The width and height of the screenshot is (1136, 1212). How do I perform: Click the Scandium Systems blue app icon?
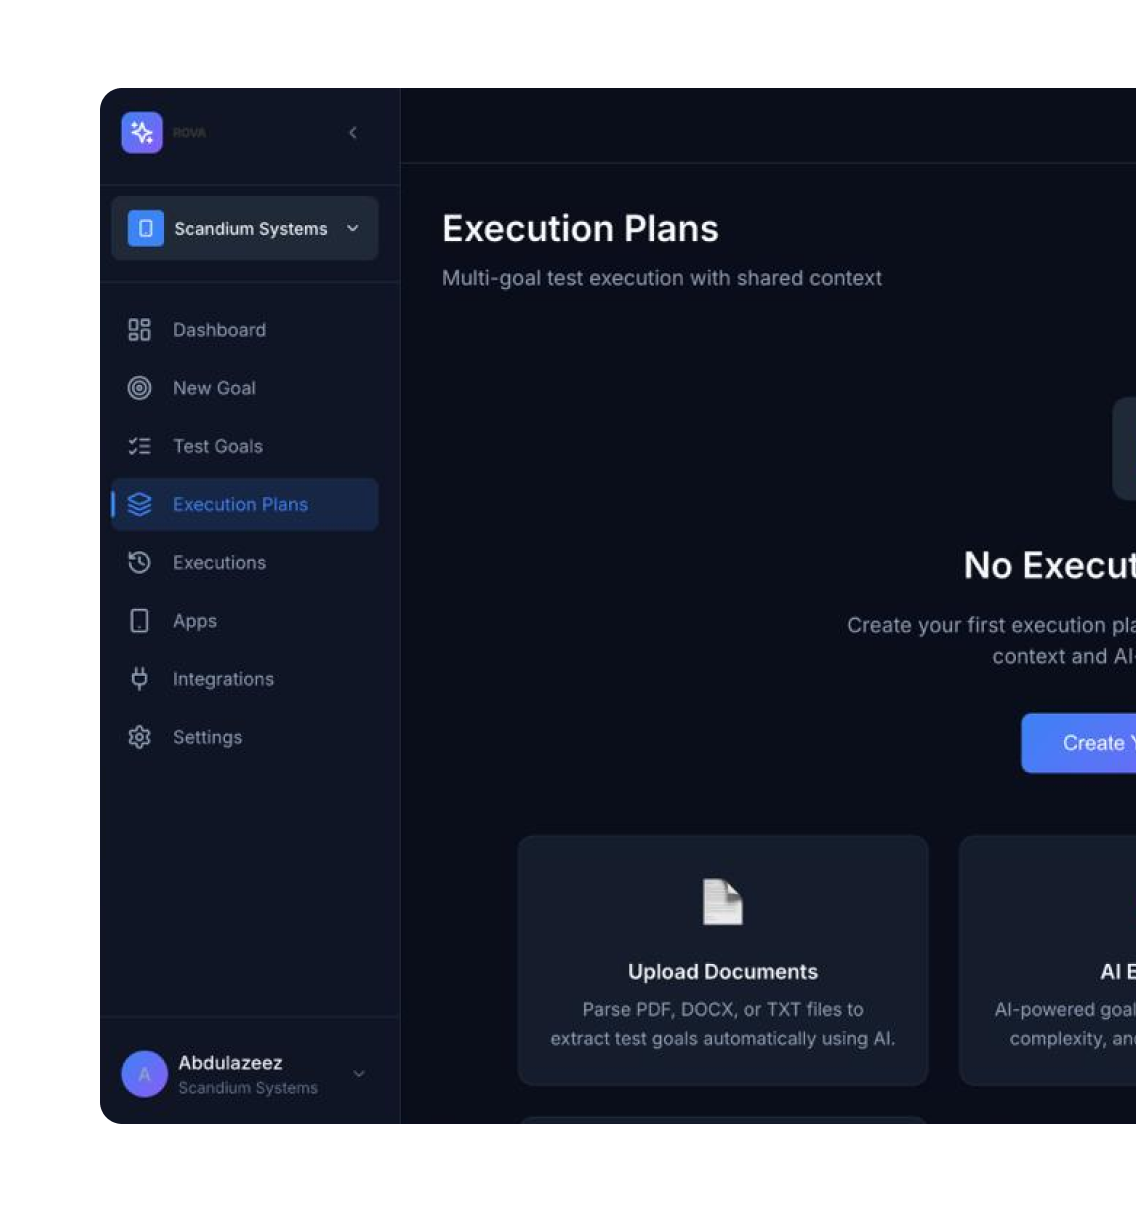146,229
